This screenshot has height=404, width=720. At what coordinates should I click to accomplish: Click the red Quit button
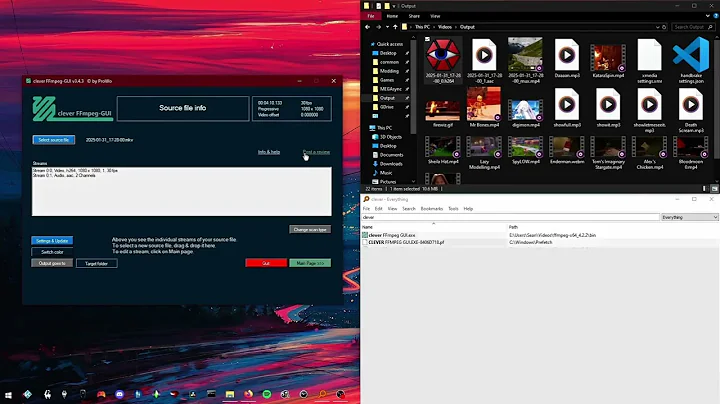tap(266, 263)
